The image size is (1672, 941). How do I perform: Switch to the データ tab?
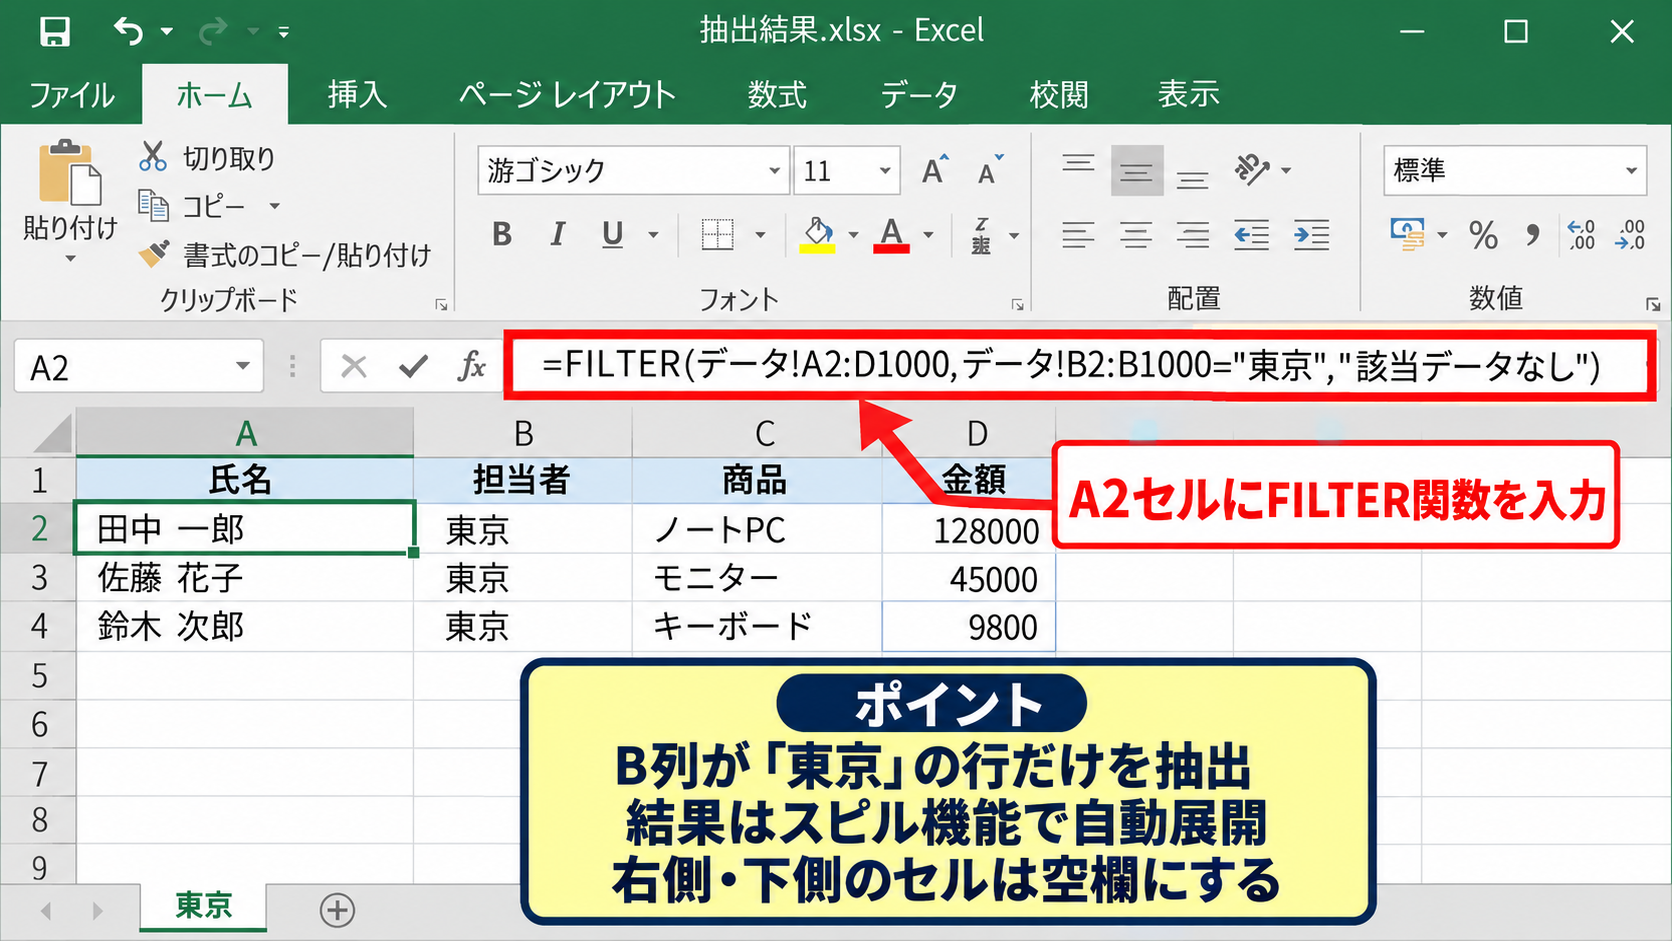919,95
